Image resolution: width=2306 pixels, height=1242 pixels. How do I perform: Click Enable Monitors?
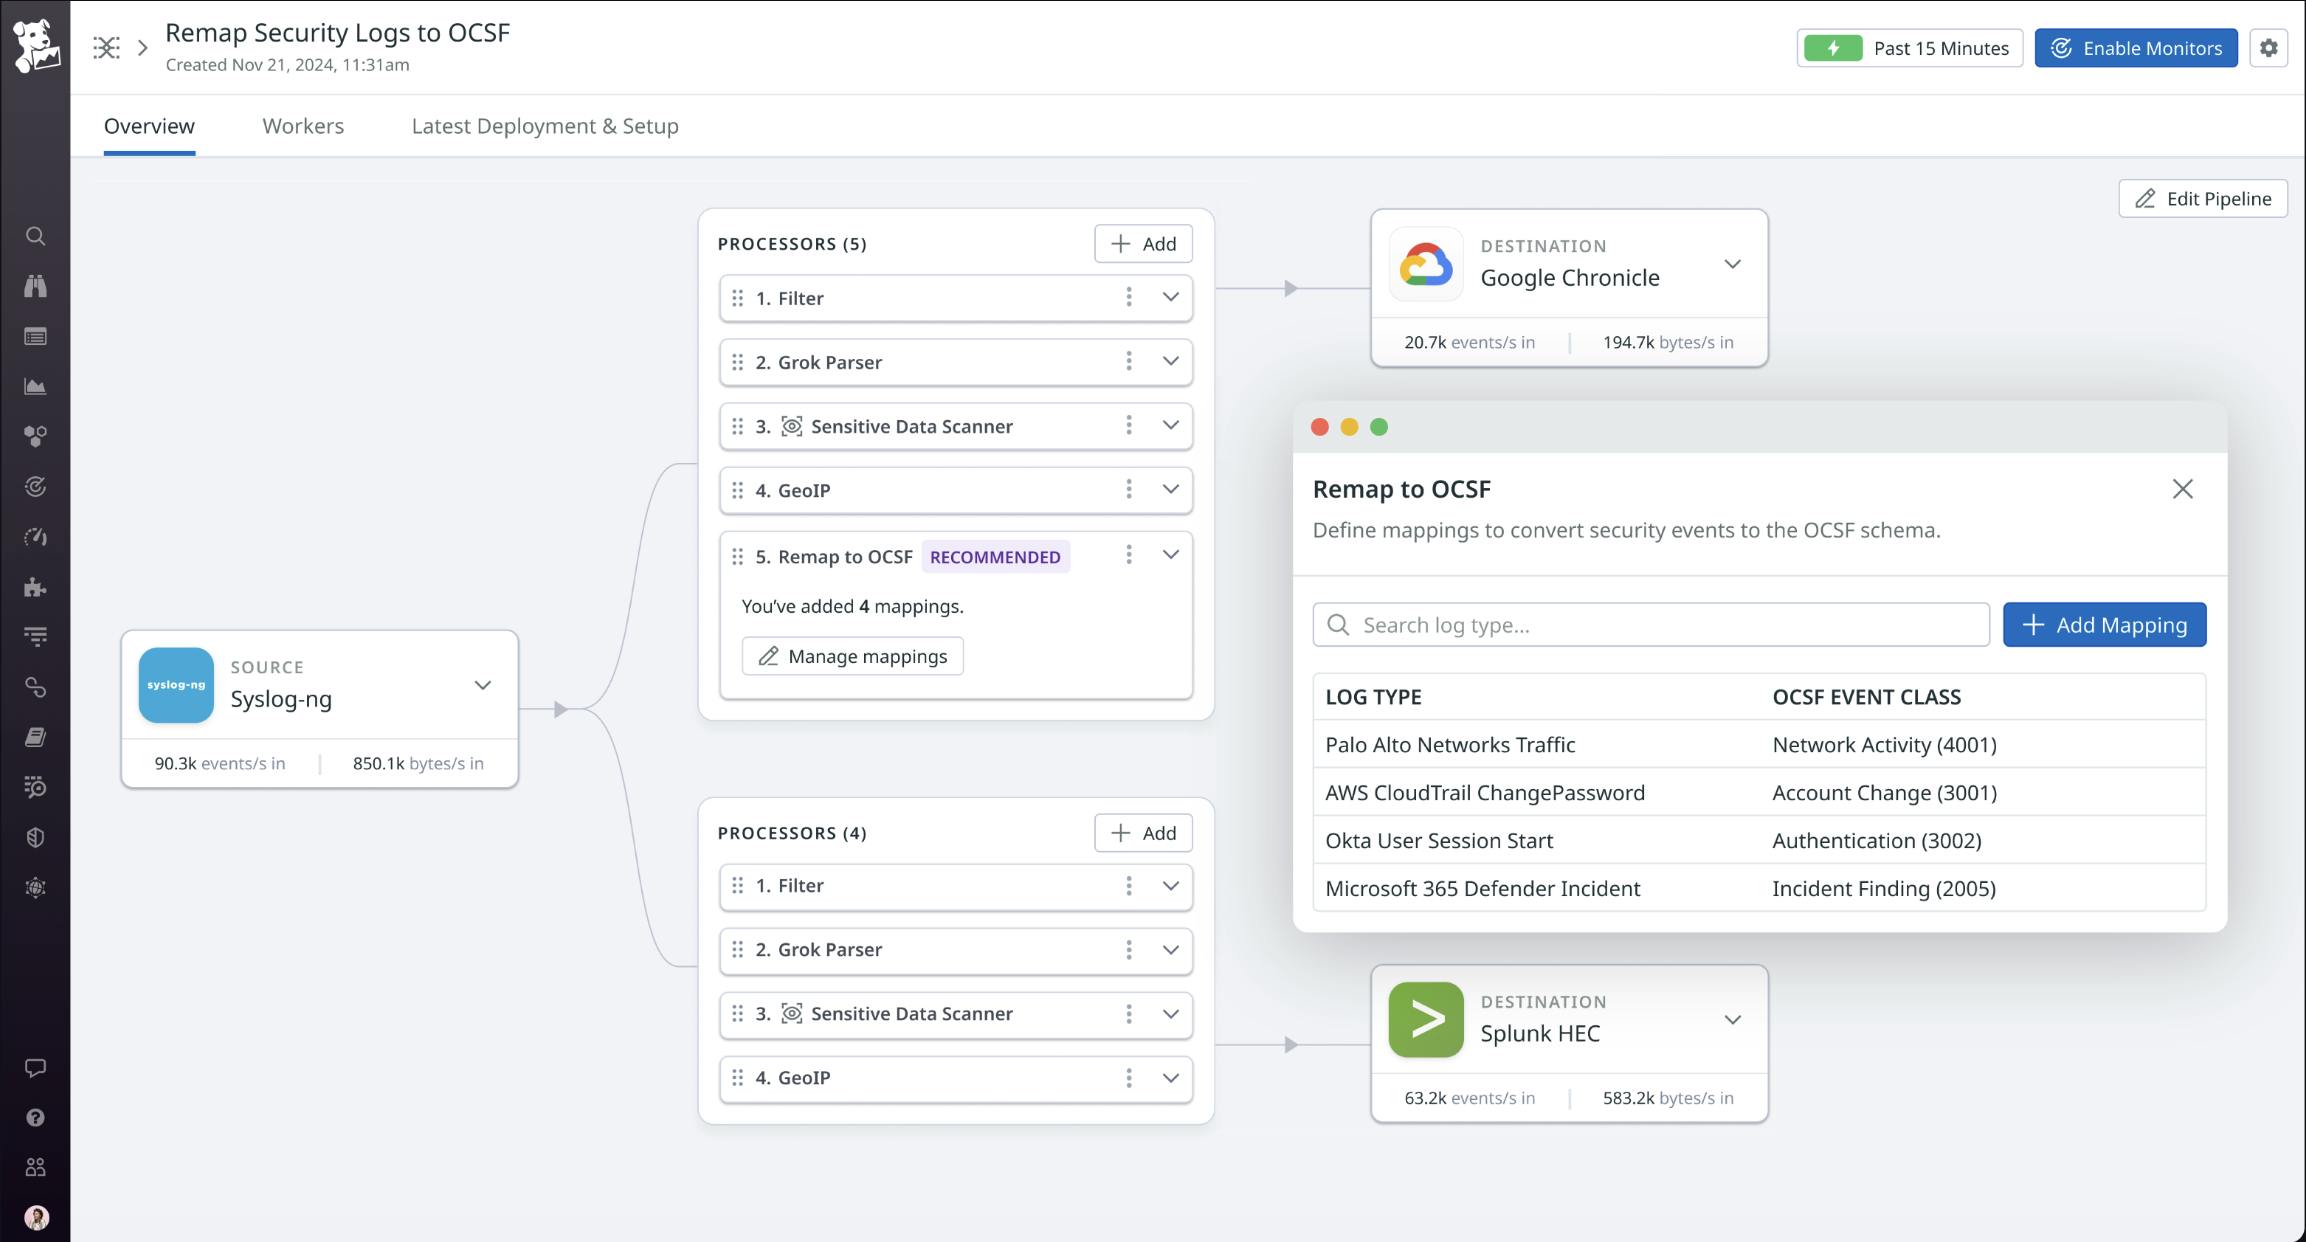tap(2135, 47)
